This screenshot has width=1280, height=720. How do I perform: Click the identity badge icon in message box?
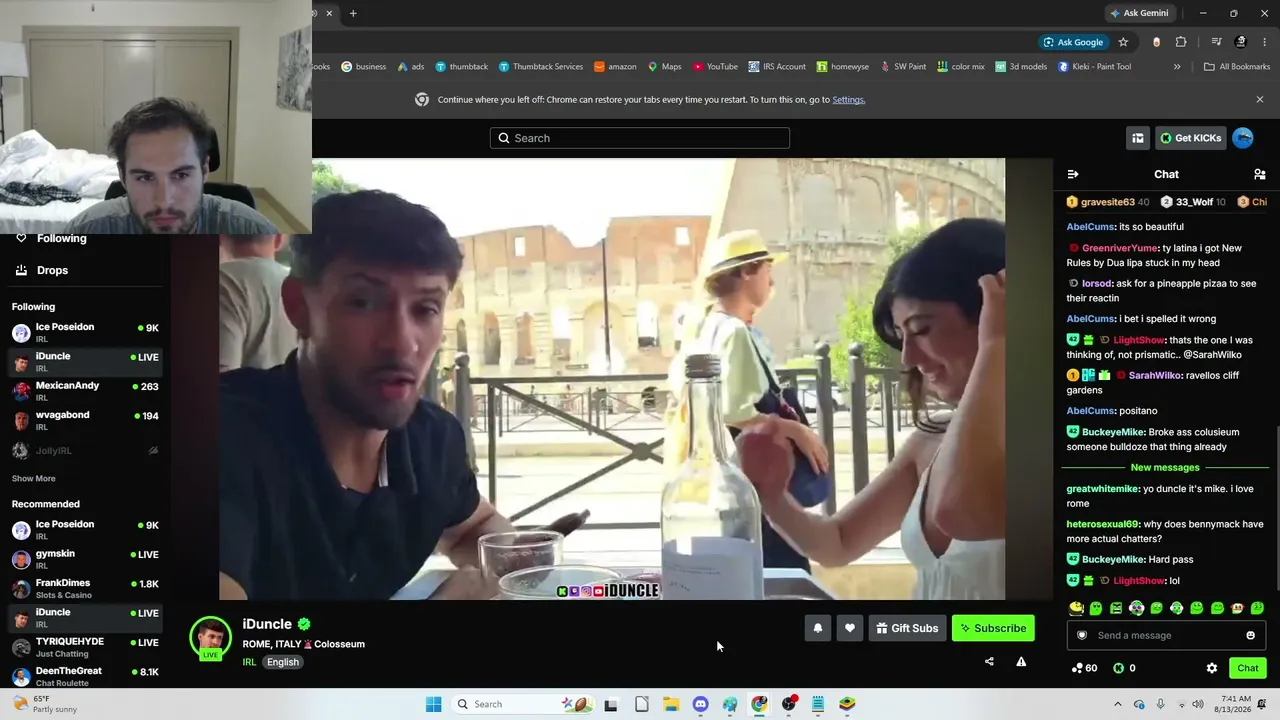point(1081,635)
